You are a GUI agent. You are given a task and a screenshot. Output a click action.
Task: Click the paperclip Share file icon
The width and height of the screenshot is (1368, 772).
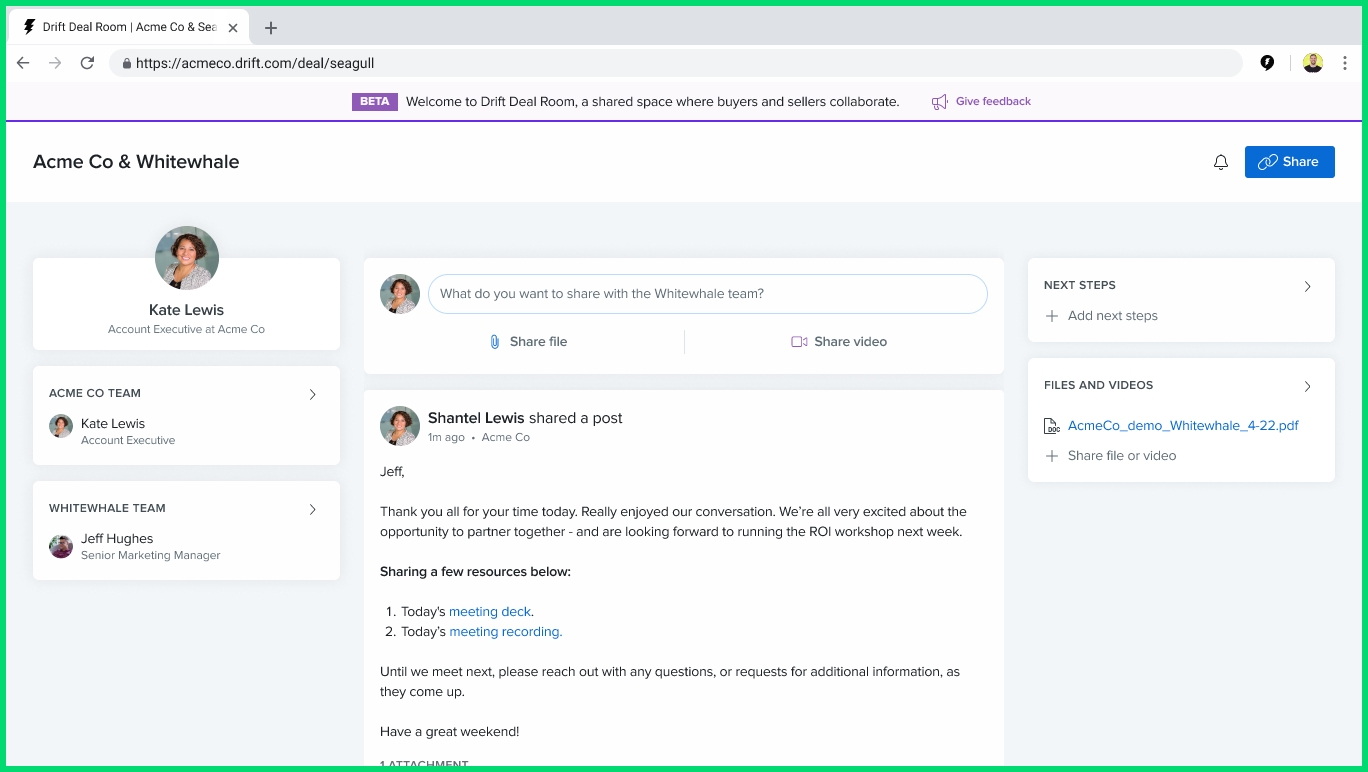coord(494,342)
